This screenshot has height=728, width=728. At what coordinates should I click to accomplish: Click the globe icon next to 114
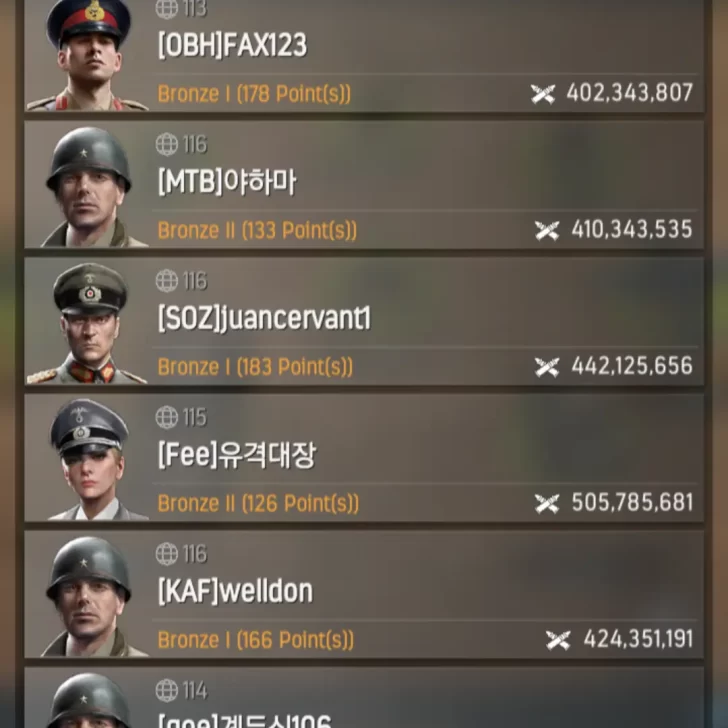(167, 690)
